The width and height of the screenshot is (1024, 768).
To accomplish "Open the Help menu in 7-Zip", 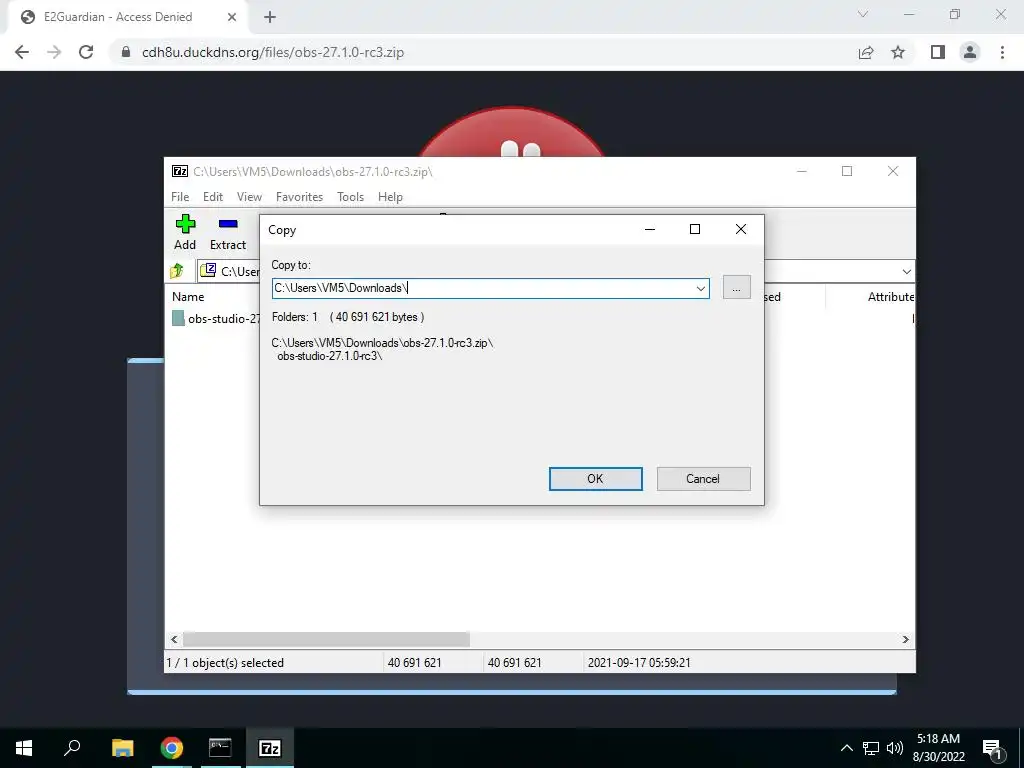I will 390,197.
